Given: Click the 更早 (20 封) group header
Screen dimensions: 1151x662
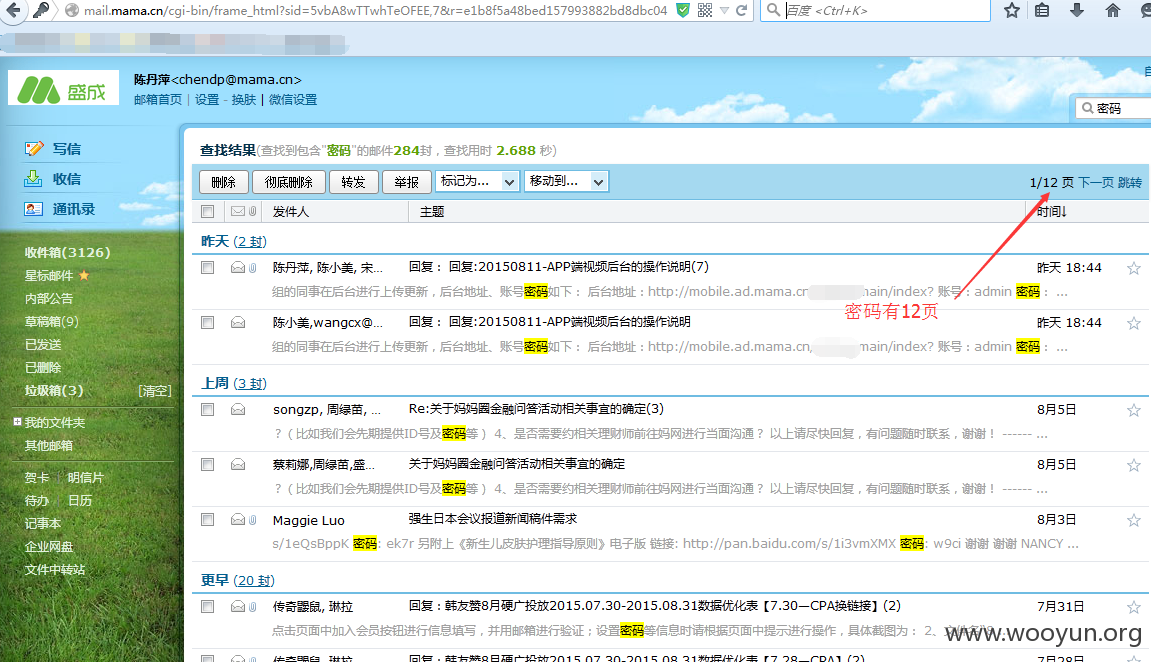Looking at the screenshot, I should (x=238, y=581).
